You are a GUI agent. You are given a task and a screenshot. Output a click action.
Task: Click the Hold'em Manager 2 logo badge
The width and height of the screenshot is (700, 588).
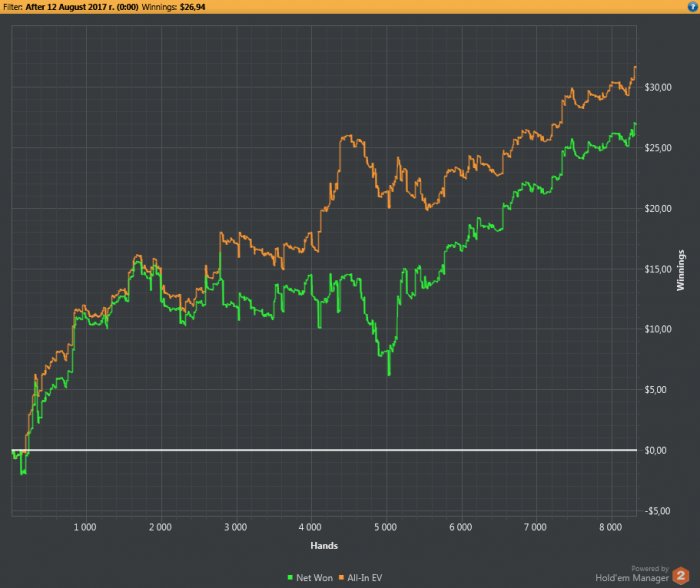pyautogui.click(x=681, y=575)
